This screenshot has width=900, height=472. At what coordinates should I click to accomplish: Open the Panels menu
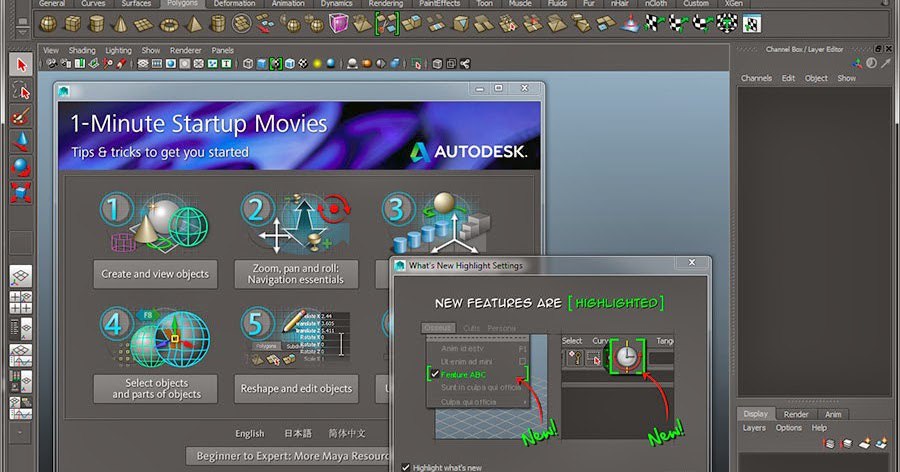click(x=222, y=51)
